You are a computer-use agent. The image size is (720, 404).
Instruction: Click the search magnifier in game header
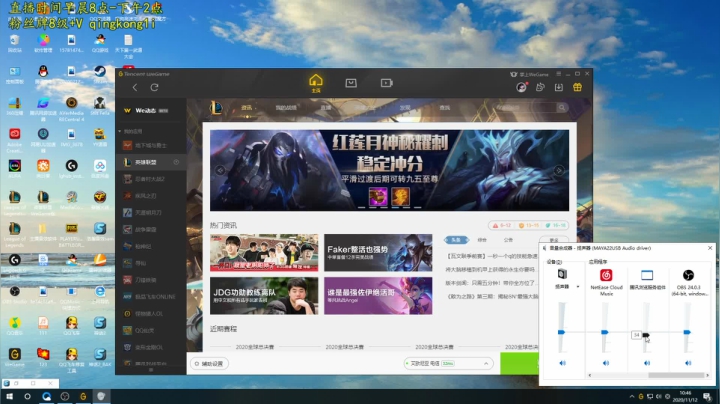(562, 107)
